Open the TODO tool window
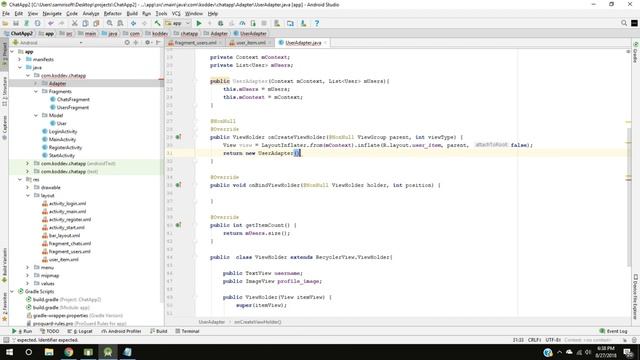 coord(50,331)
